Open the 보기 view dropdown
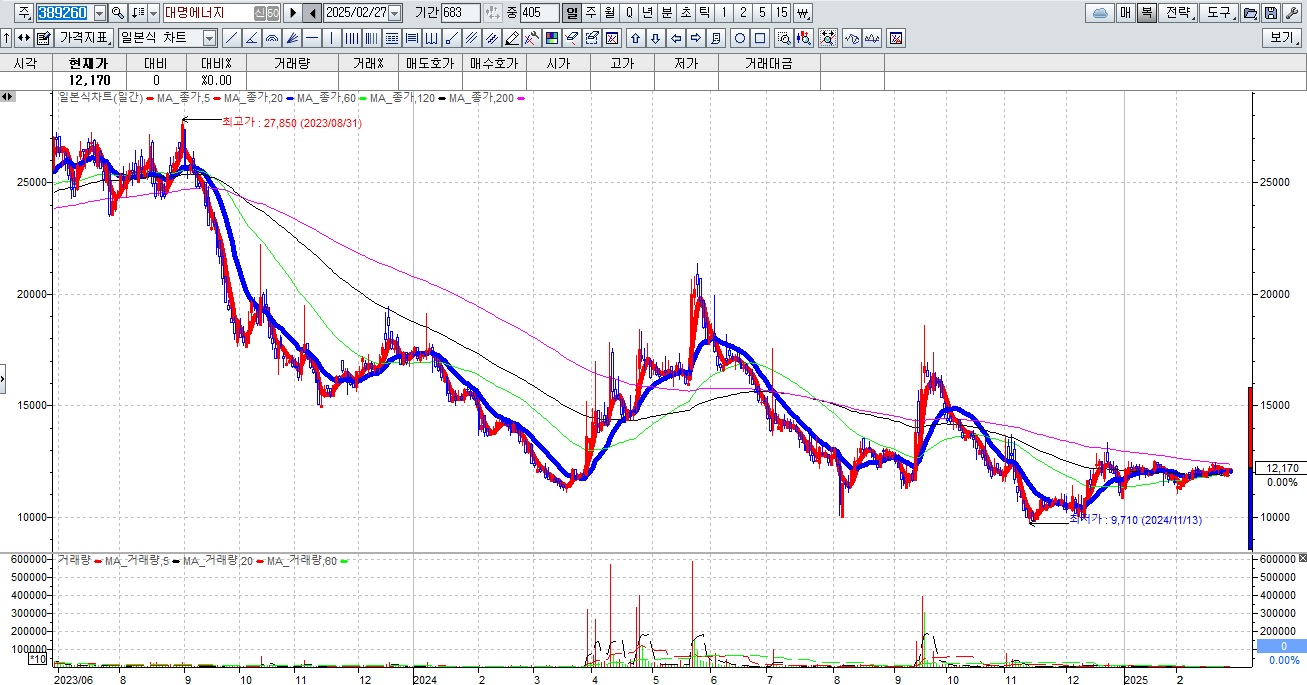The image size is (1307, 685). click(1282, 38)
